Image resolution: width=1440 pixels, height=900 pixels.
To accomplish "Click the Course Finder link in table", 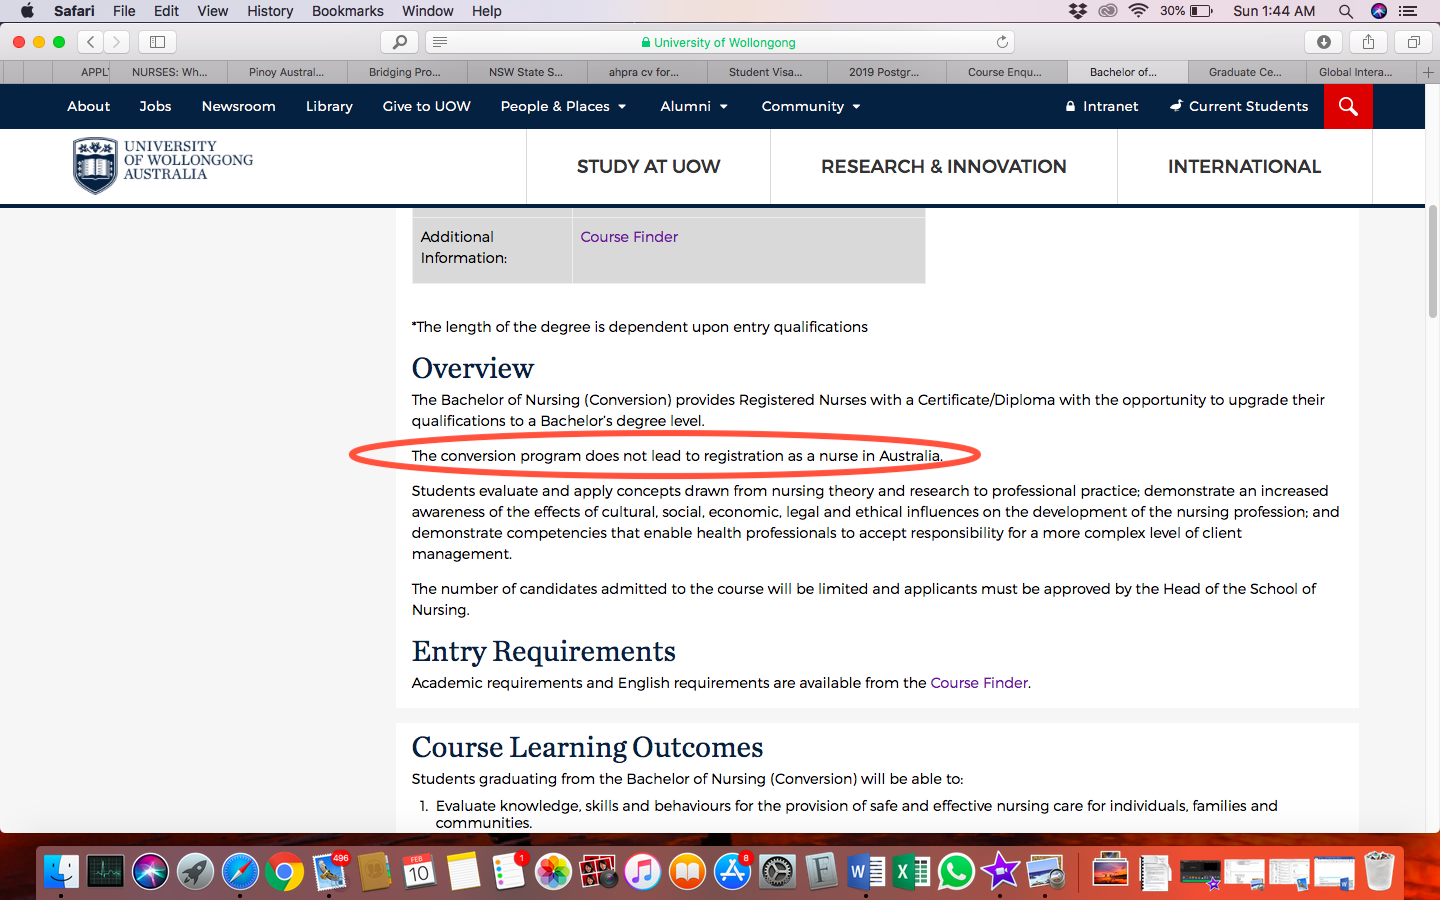I will 629,237.
